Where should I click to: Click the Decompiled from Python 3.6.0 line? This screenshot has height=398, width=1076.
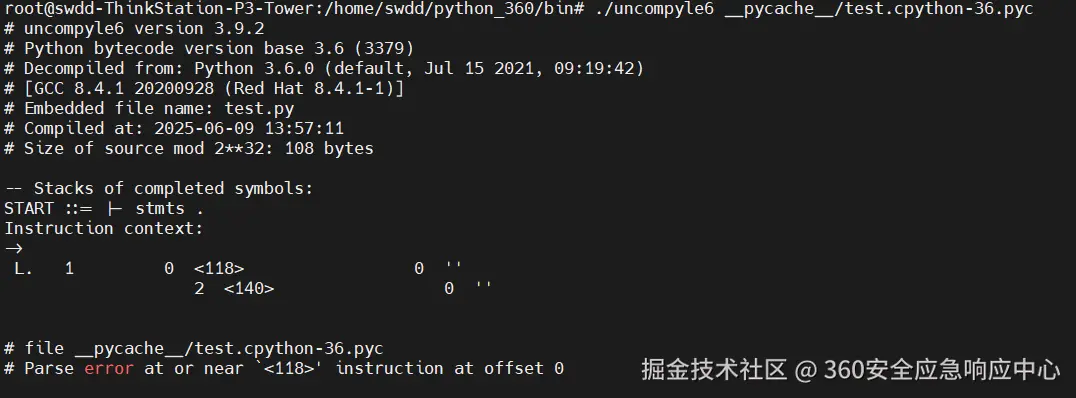pos(324,69)
